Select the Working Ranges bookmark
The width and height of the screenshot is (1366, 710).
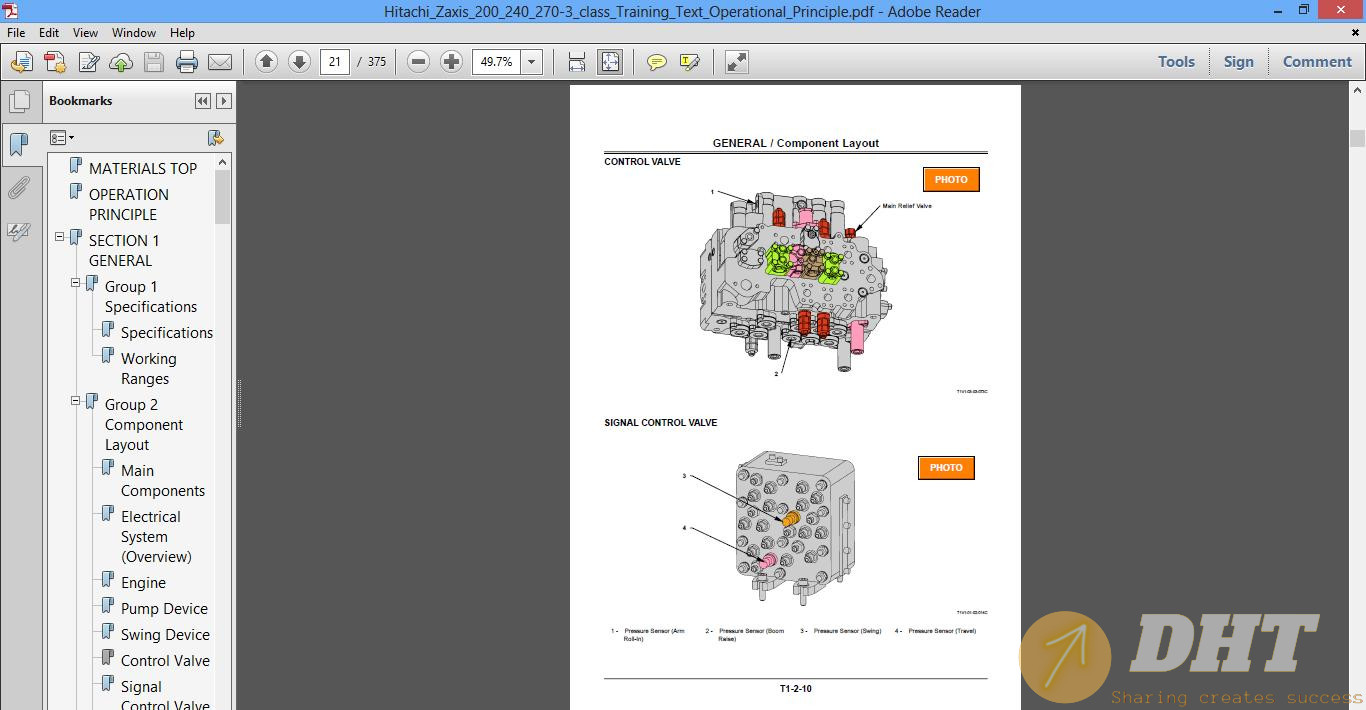pos(149,369)
